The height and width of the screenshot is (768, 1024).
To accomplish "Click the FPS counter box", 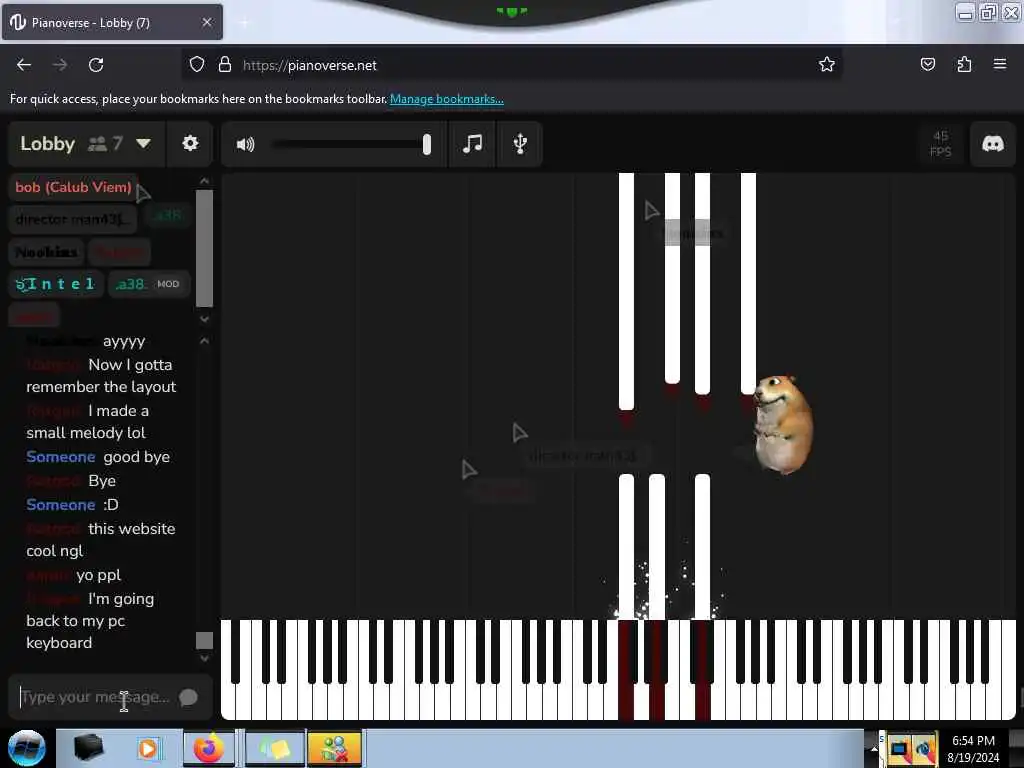I will coord(940,144).
